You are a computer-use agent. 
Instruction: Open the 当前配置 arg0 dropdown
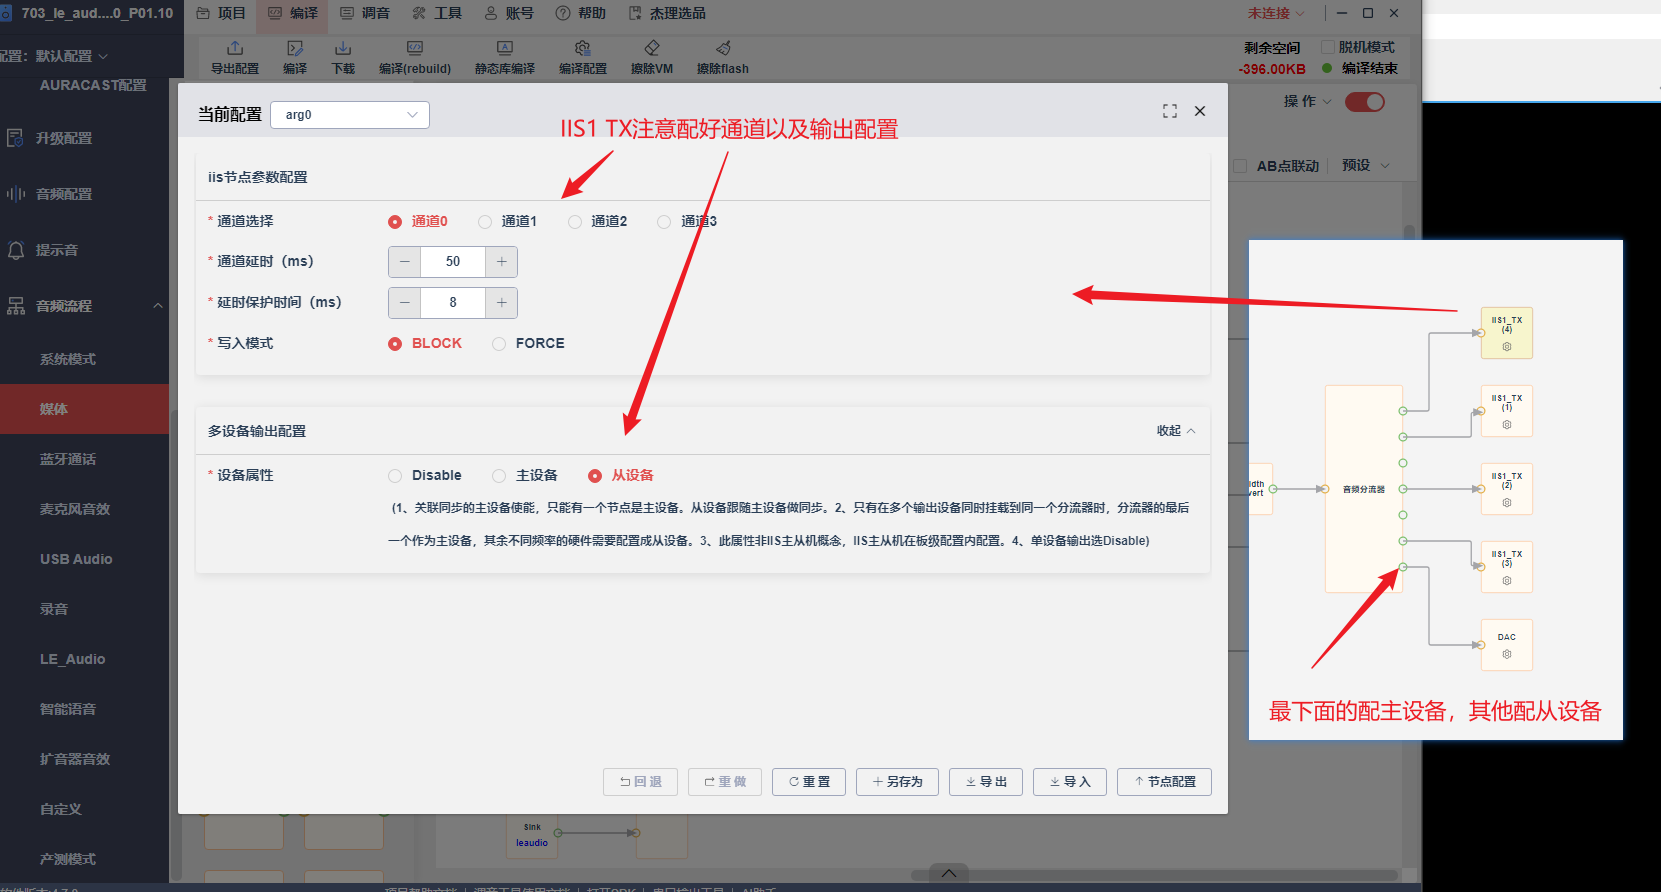tap(350, 115)
